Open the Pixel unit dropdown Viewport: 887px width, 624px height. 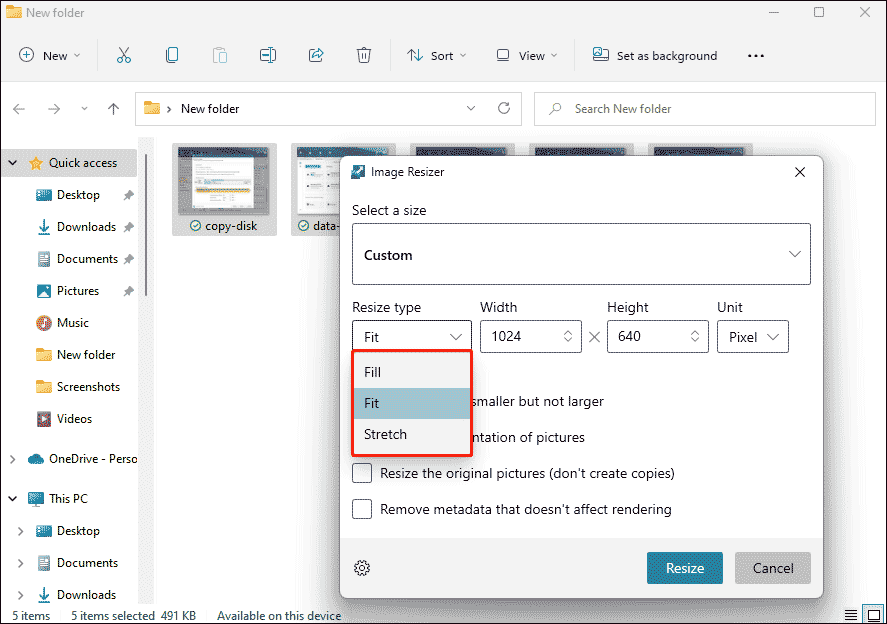[752, 336]
